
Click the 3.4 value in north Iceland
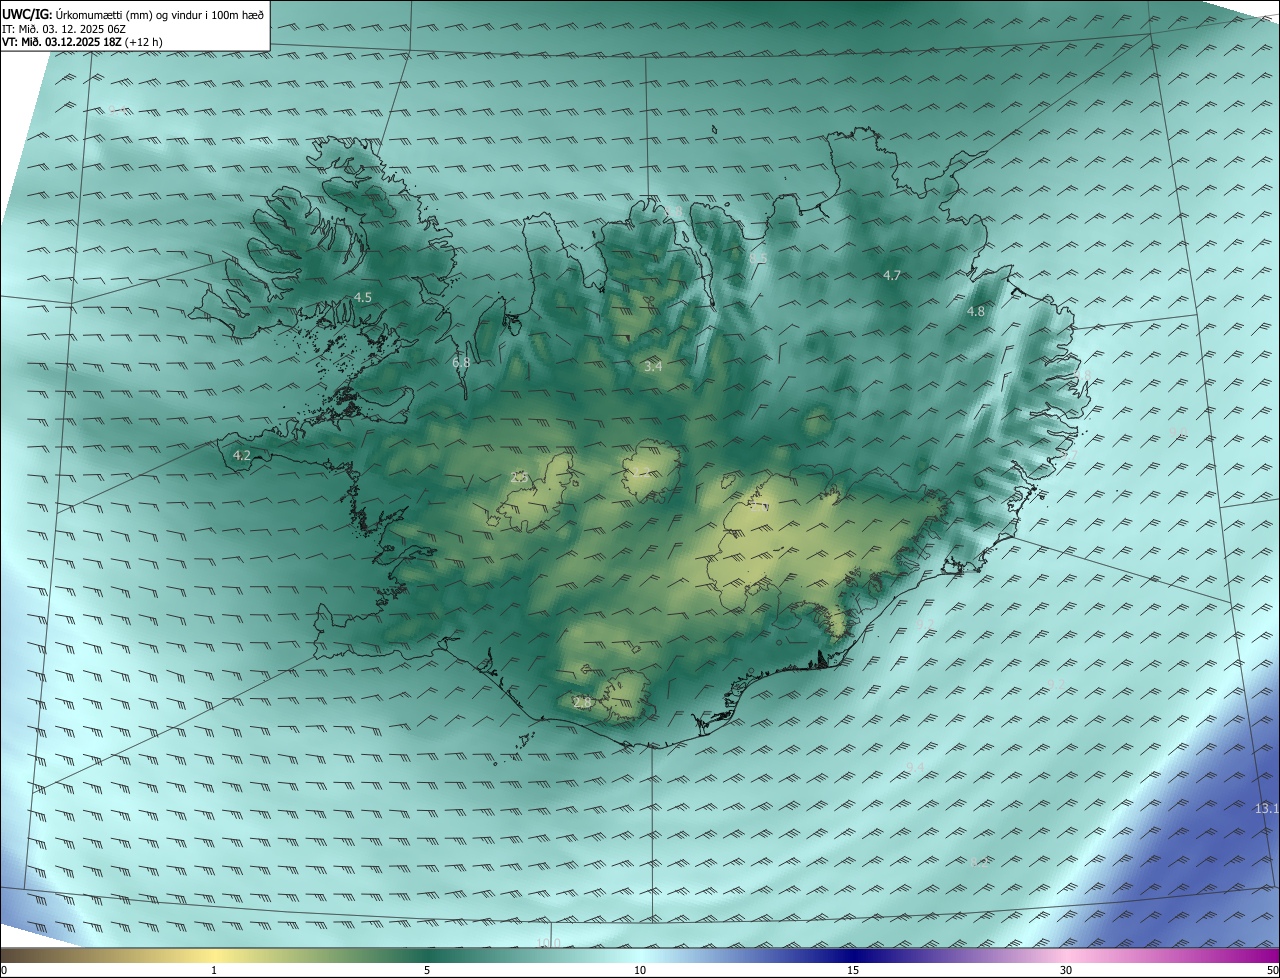point(653,367)
